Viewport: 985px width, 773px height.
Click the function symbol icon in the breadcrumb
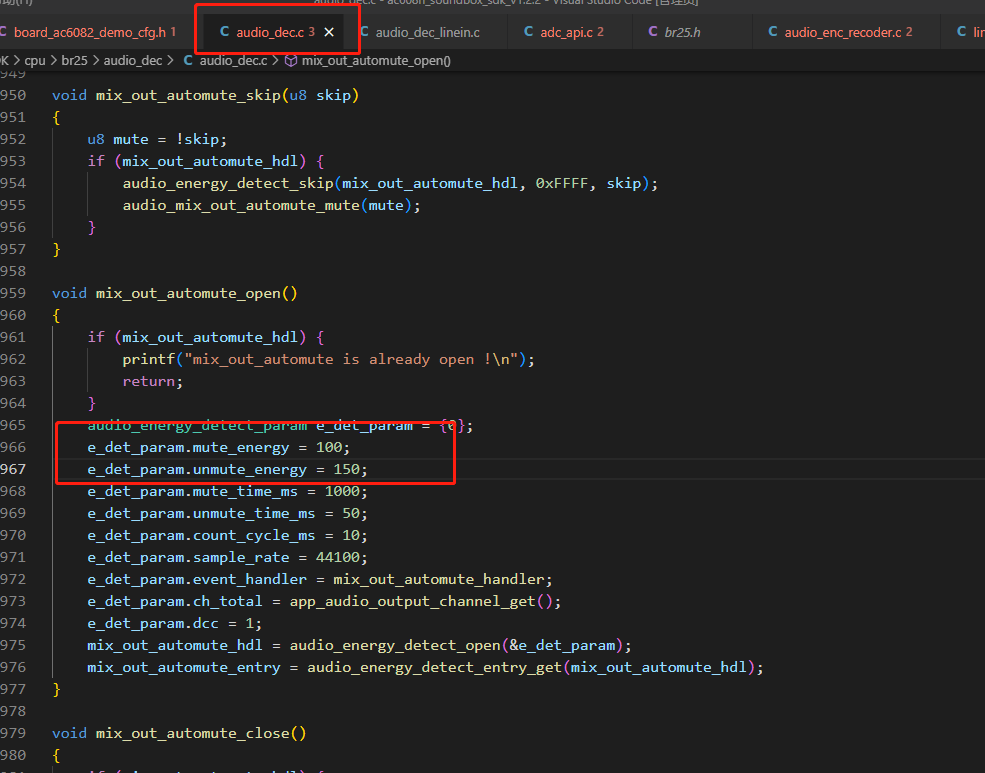pyautogui.click(x=291, y=60)
